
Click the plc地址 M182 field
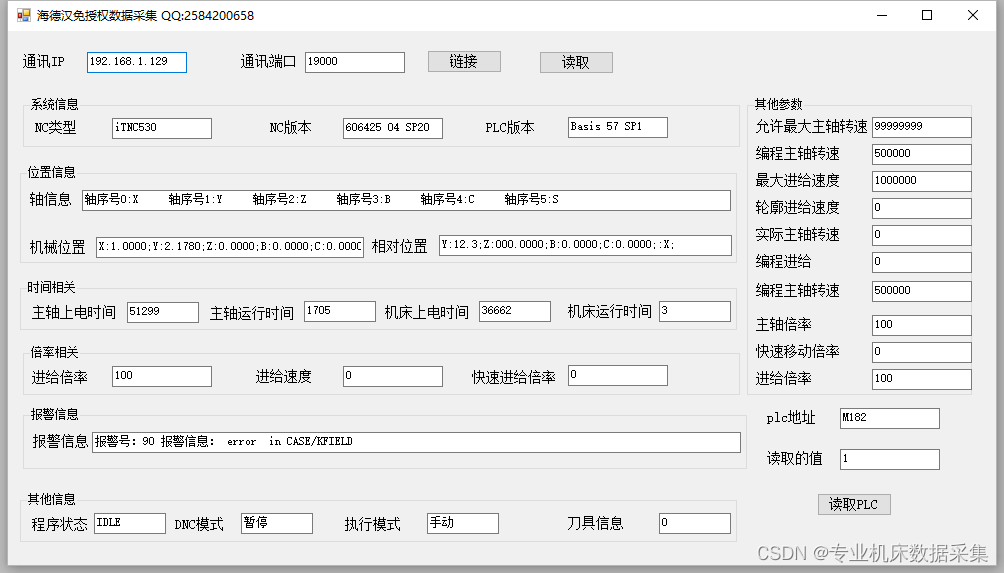(x=889, y=418)
